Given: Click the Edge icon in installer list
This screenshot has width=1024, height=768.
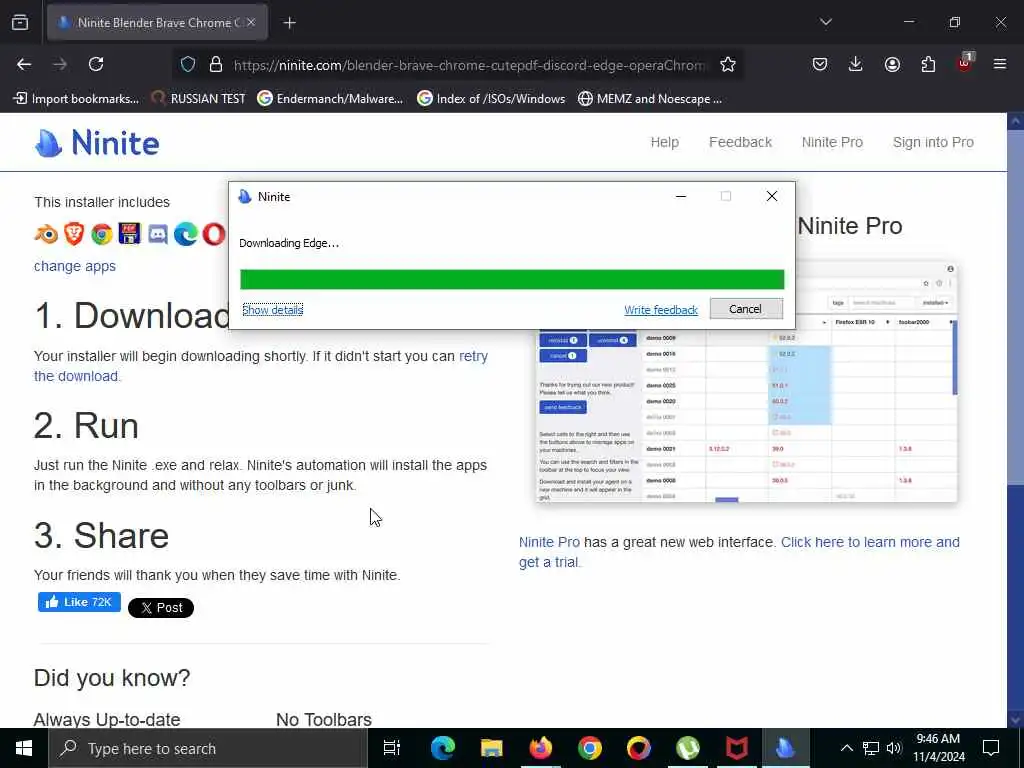Looking at the screenshot, I should (185, 234).
